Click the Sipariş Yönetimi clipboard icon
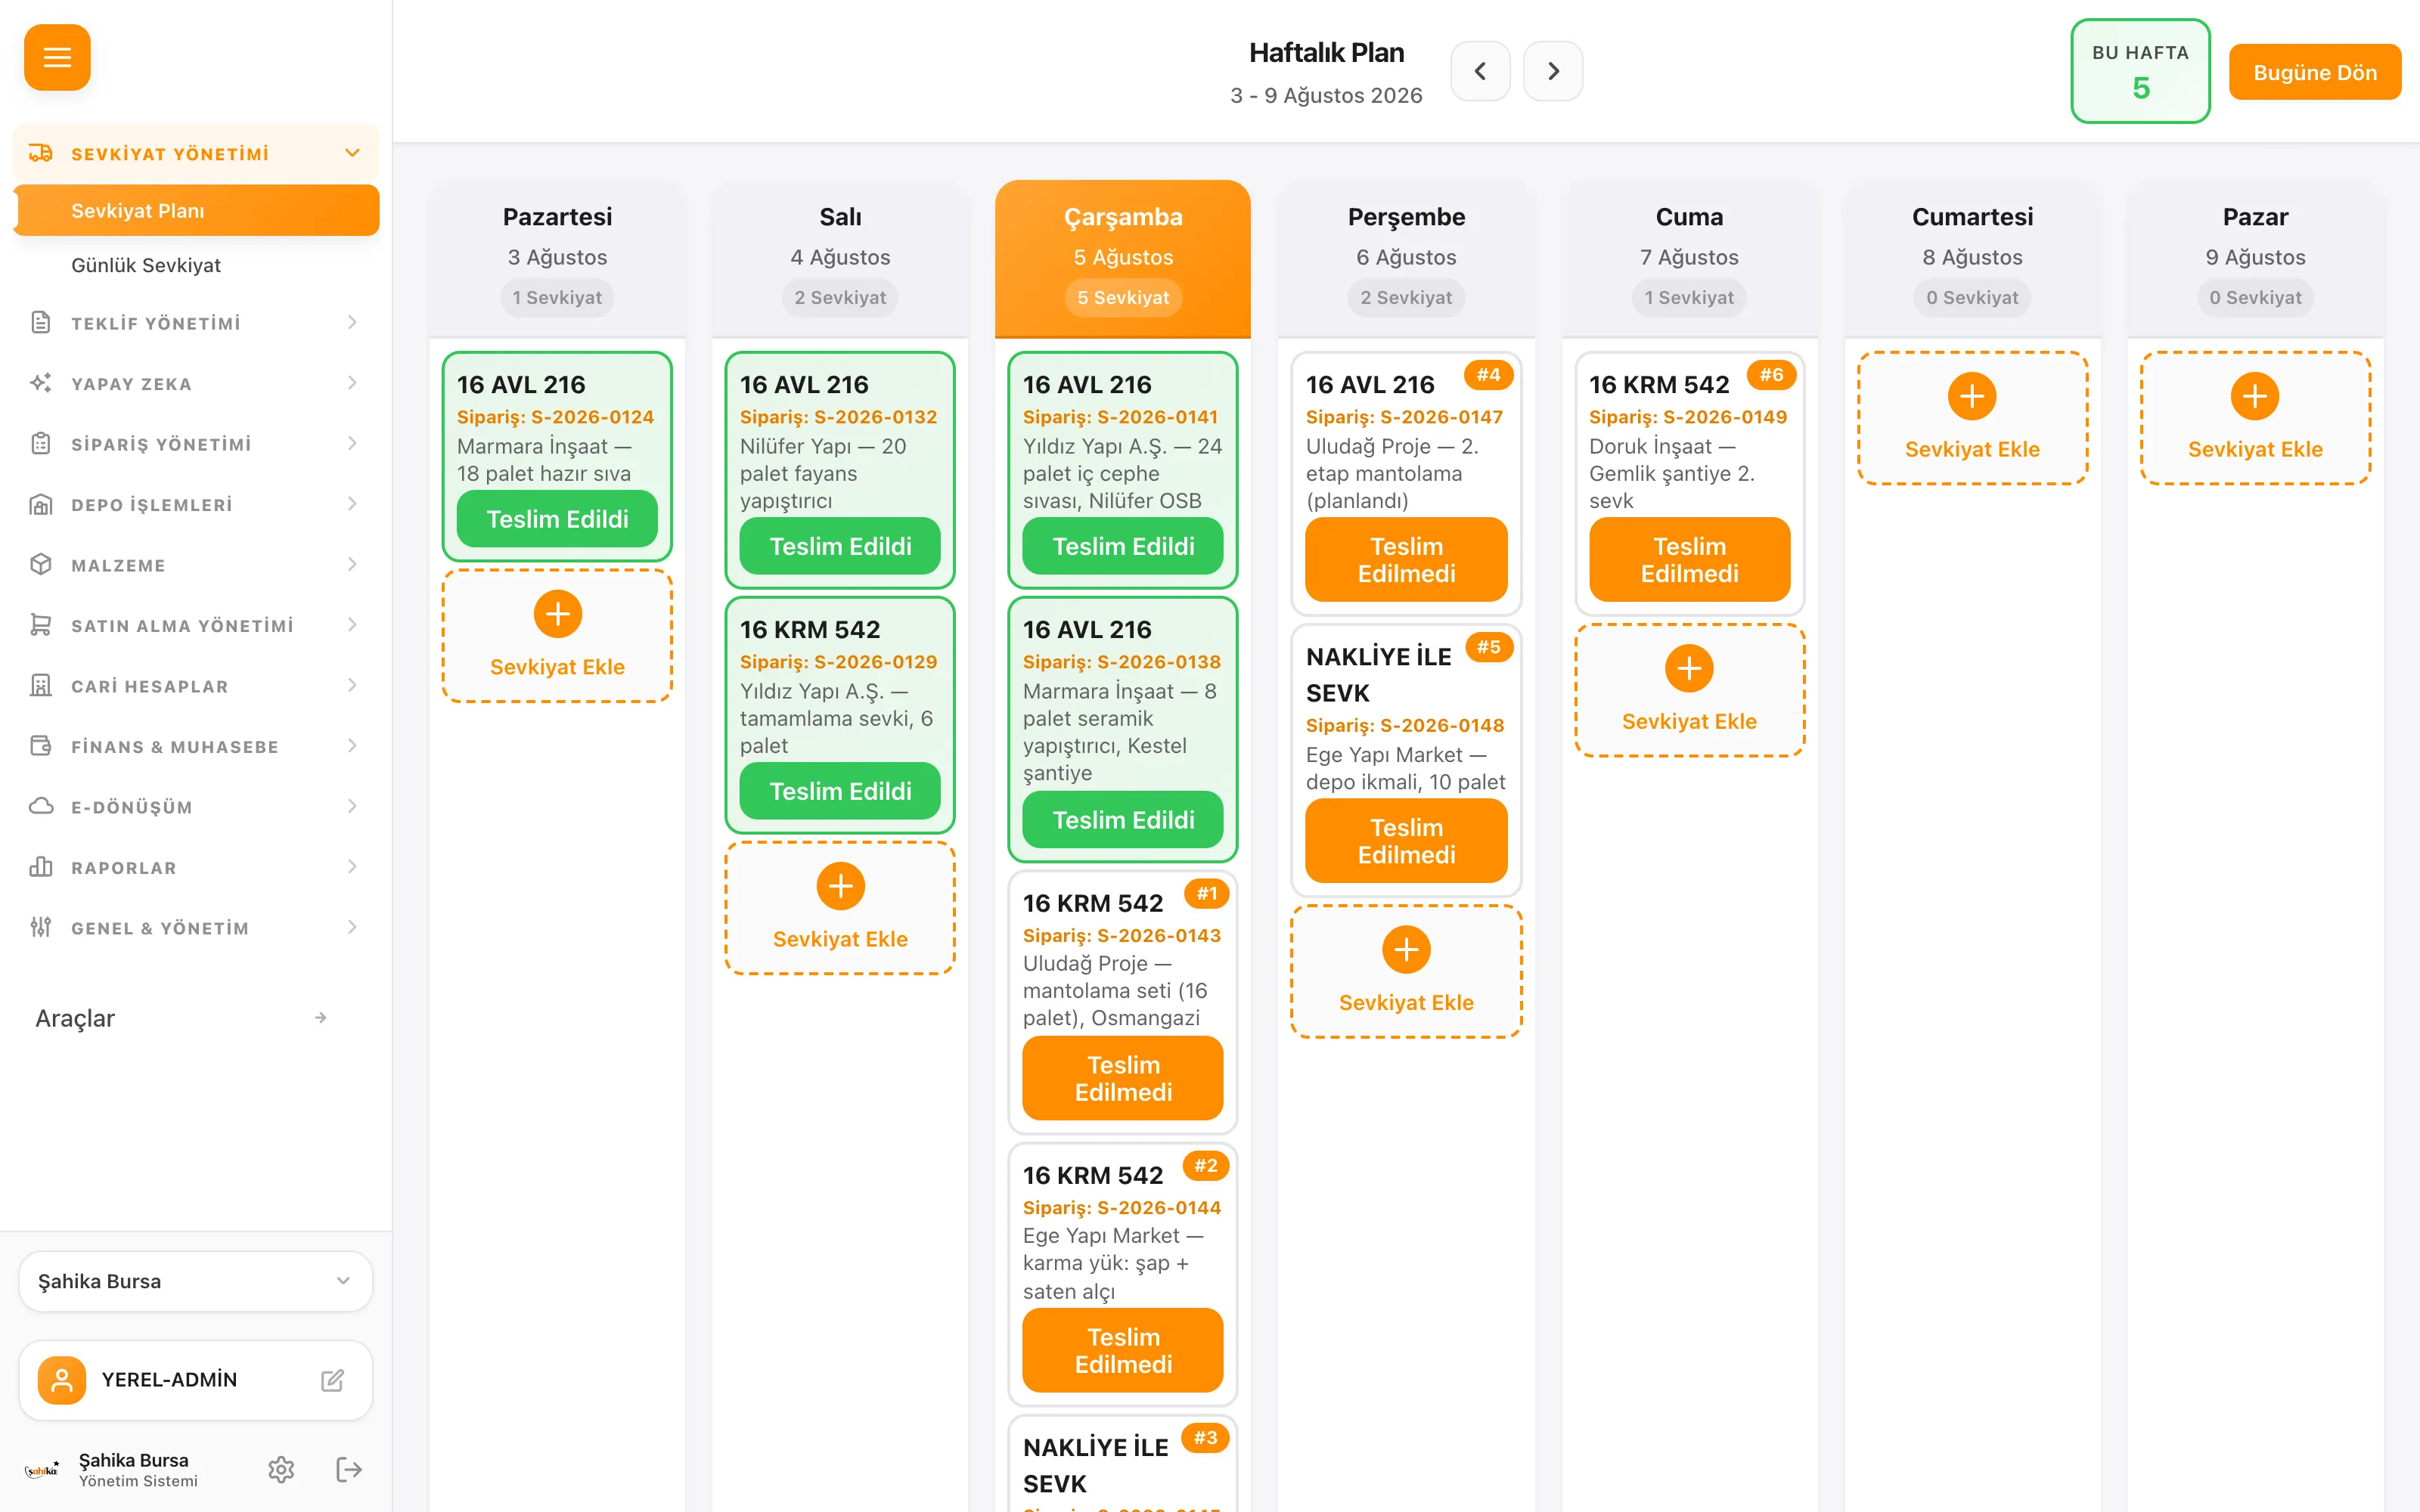Viewport: 2420px width, 1512px height. point(40,443)
